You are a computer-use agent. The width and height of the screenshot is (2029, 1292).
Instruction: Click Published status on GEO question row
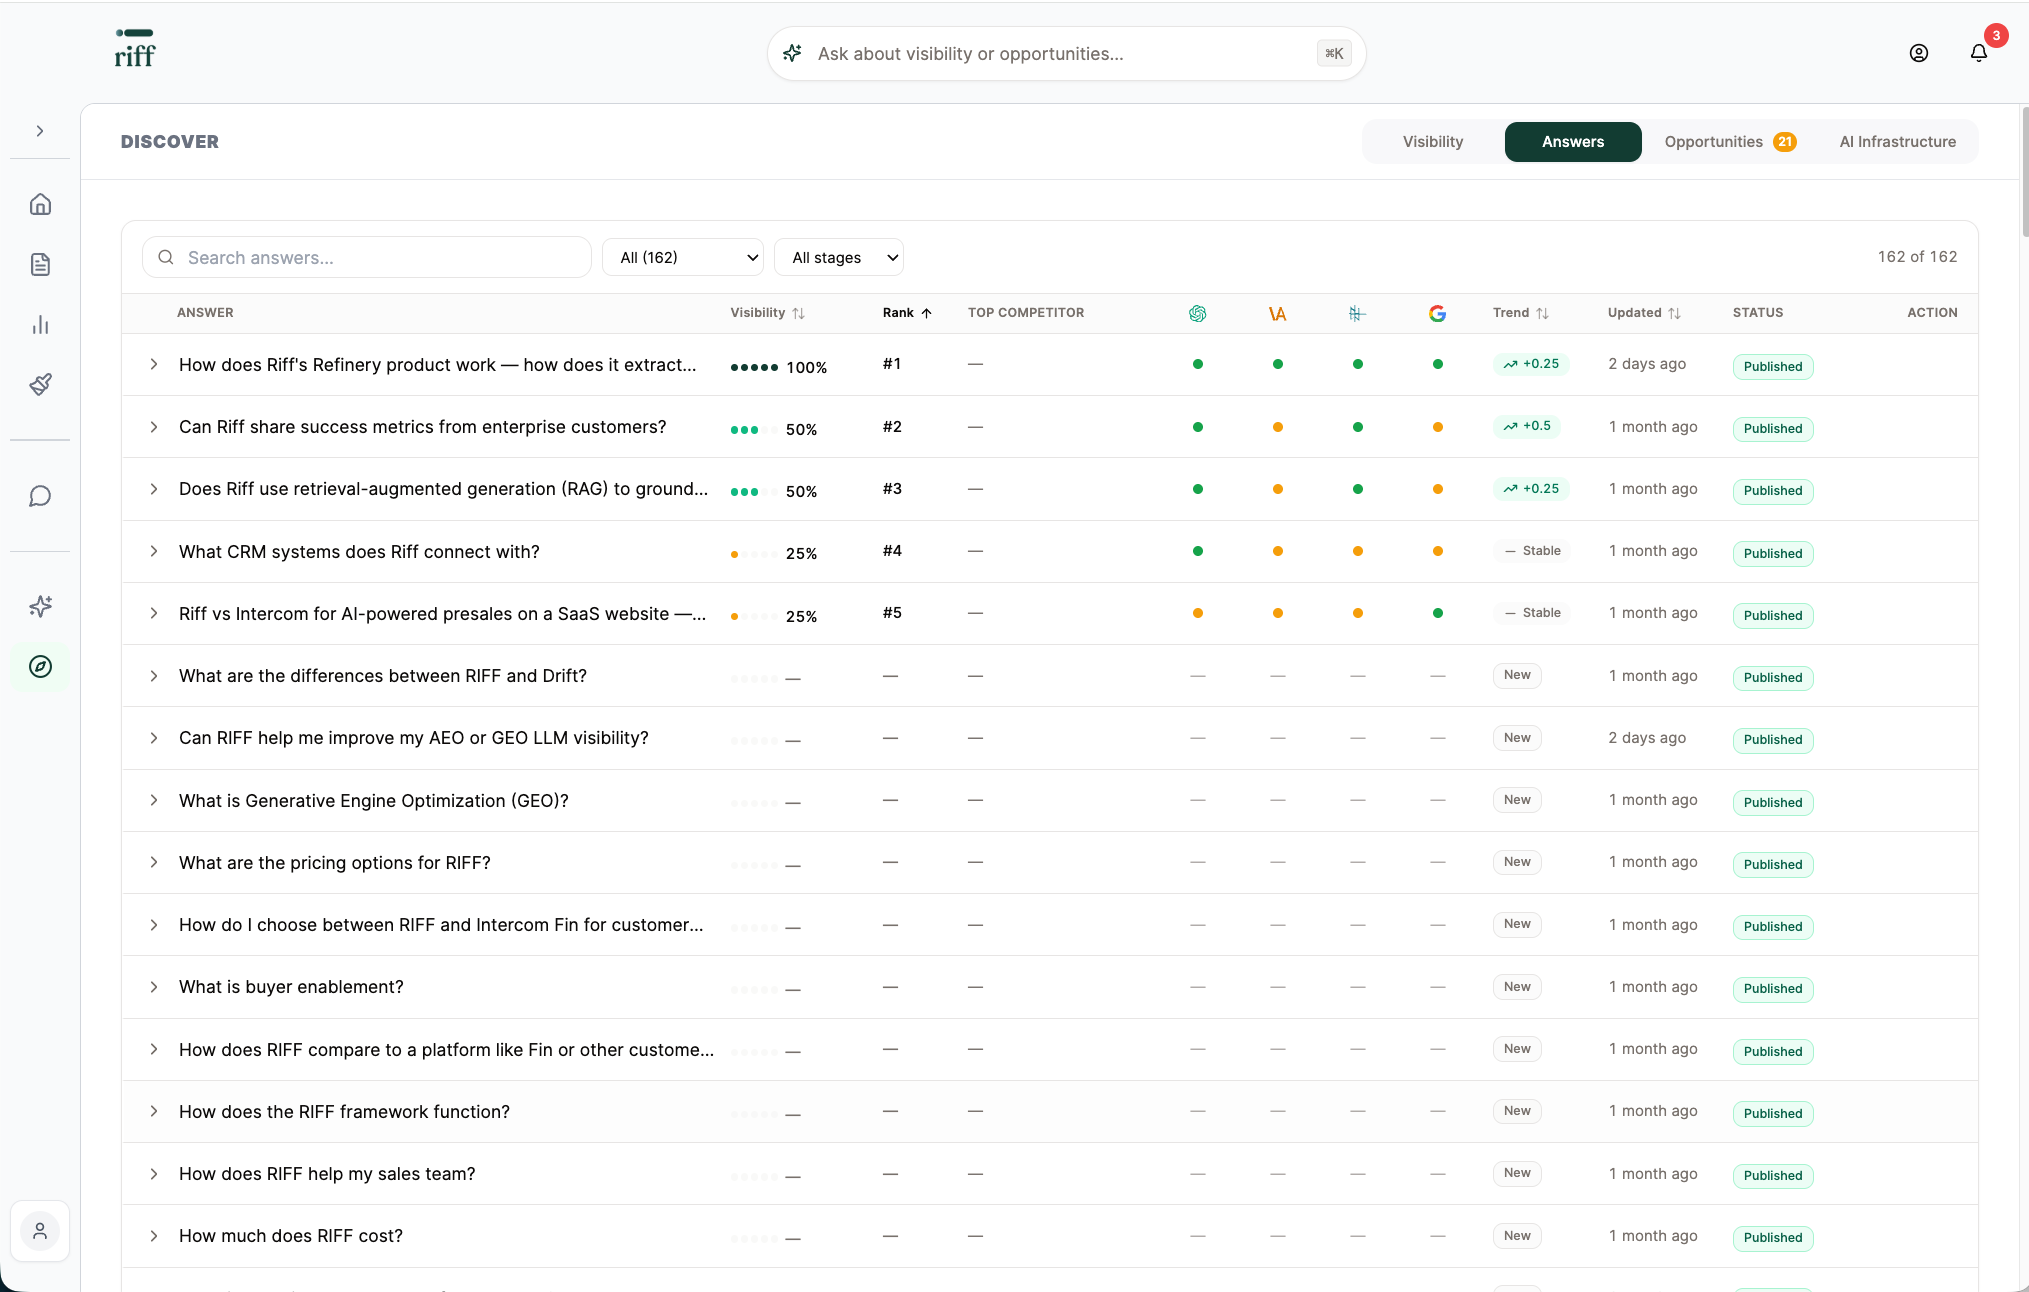coord(1772,802)
